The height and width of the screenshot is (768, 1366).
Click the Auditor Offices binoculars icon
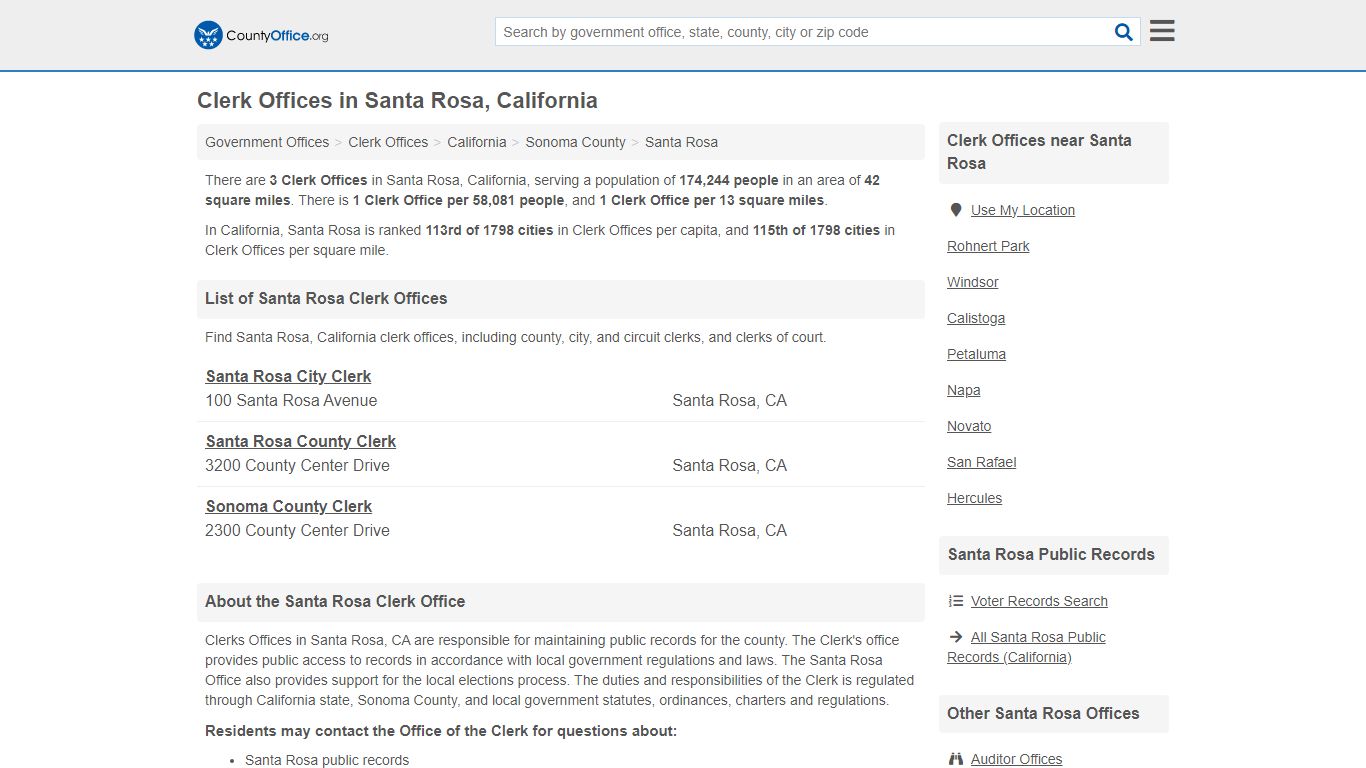tap(956, 759)
